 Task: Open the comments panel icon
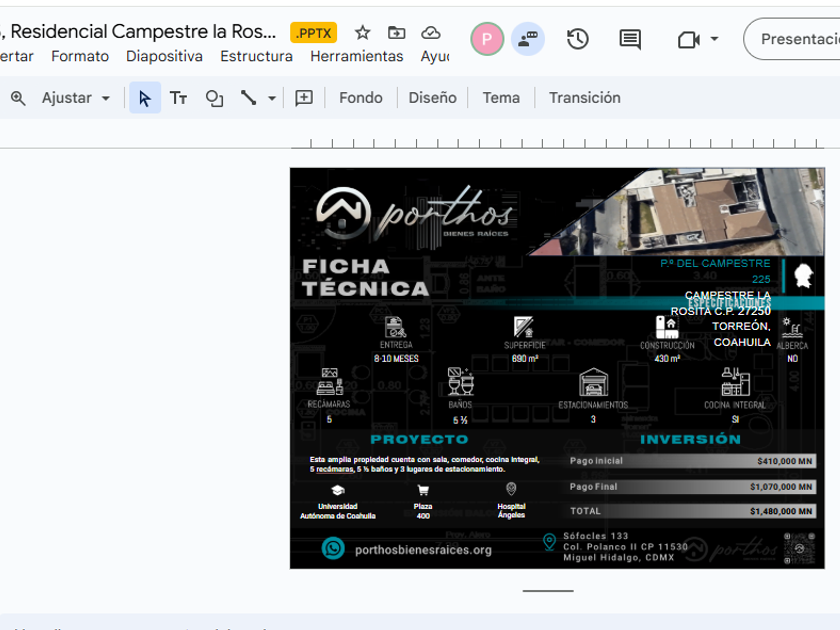(x=630, y=39)
